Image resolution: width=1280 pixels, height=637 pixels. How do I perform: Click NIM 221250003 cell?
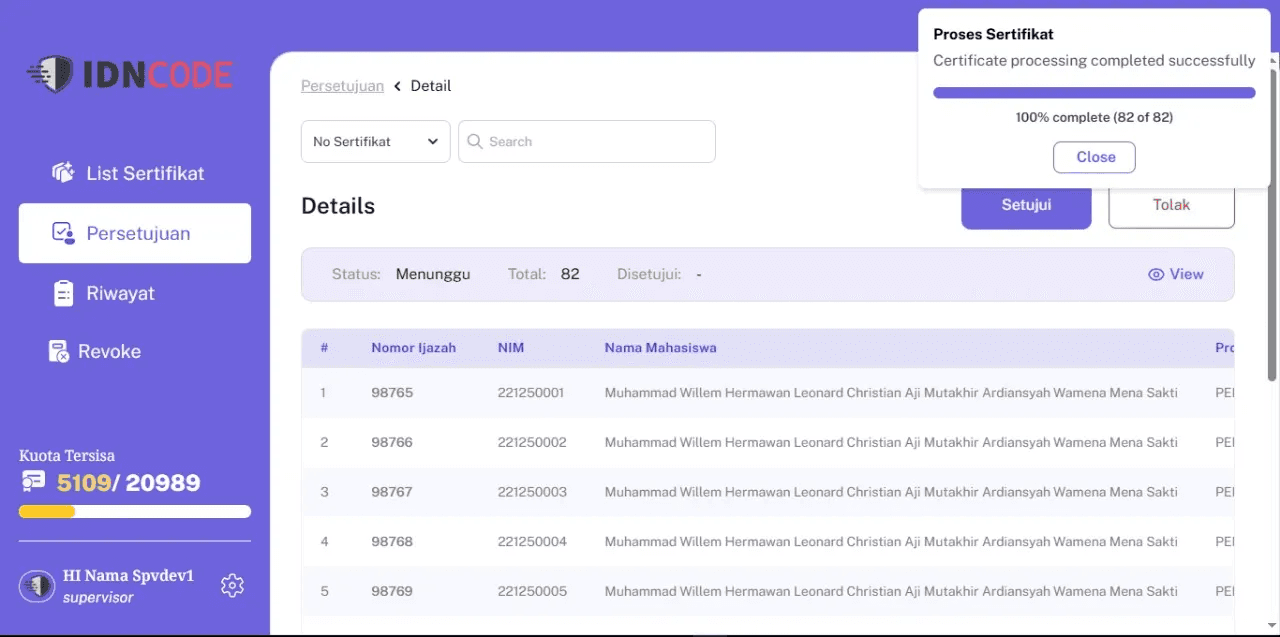(x=532, y=492)
